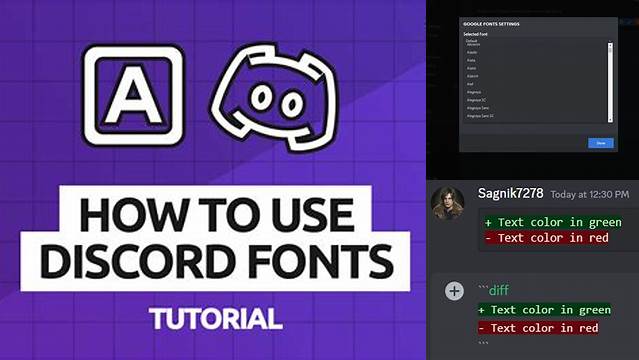Open Sagnik7278's profile avatar
The height and width of the screenshot is (360, 639).
click(x=447, y=203)
